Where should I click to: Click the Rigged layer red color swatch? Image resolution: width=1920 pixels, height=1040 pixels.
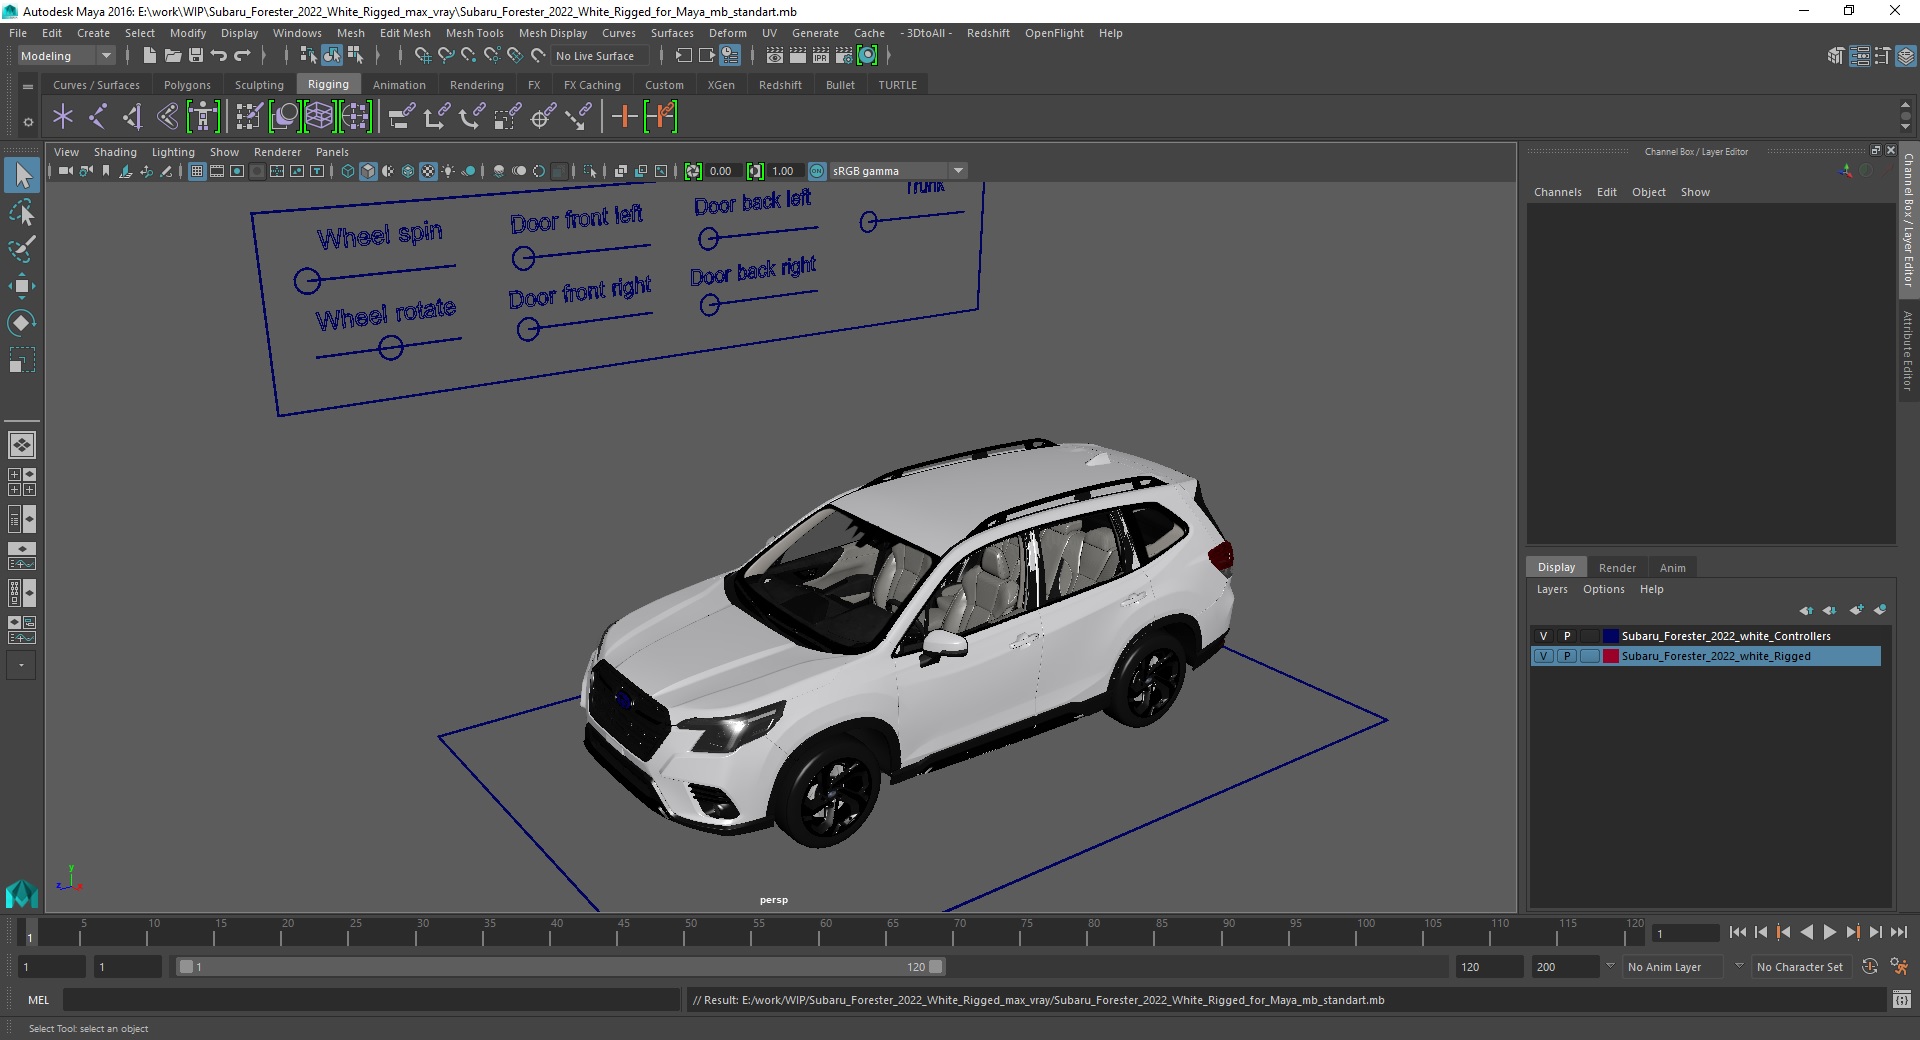tap(1610, 656)
